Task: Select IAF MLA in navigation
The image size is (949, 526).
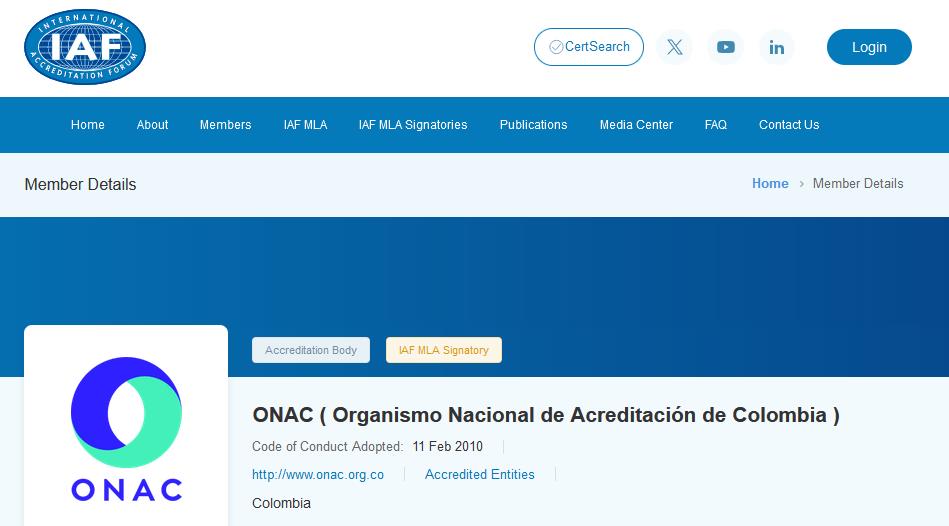Action: [305, 125]
